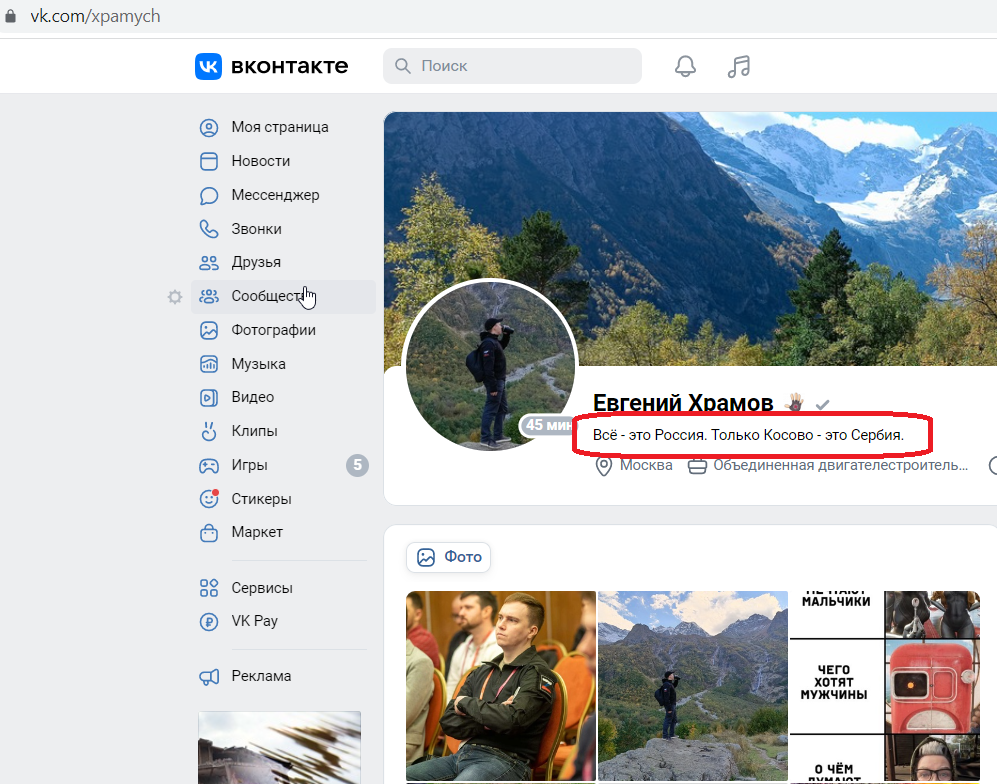Click the ВКОНТАКТЕ wordmark link

click(289, 66)
